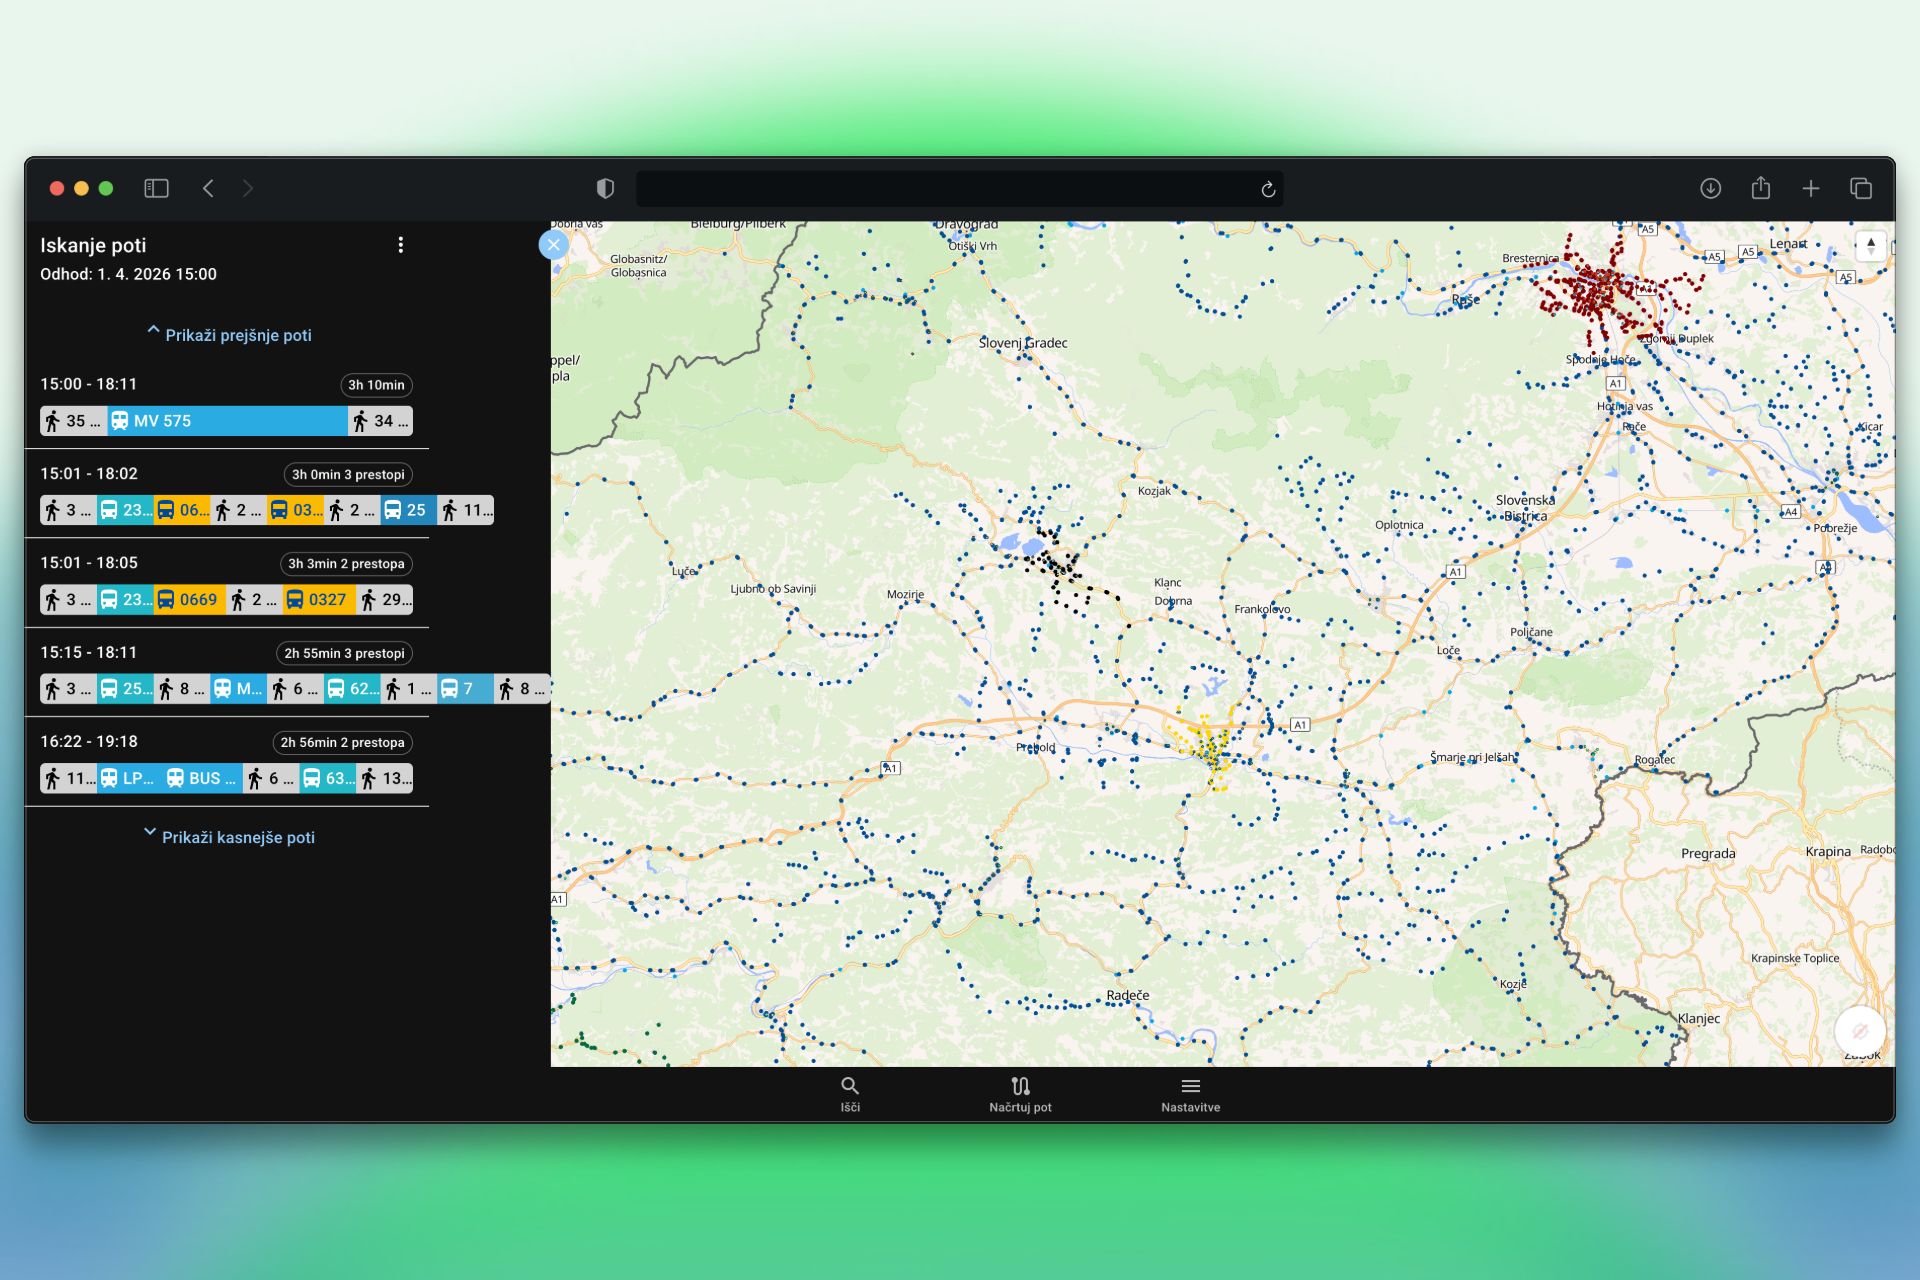Click the Safari share icon
1920x1280 pixels.
[x=1761, y=188]
